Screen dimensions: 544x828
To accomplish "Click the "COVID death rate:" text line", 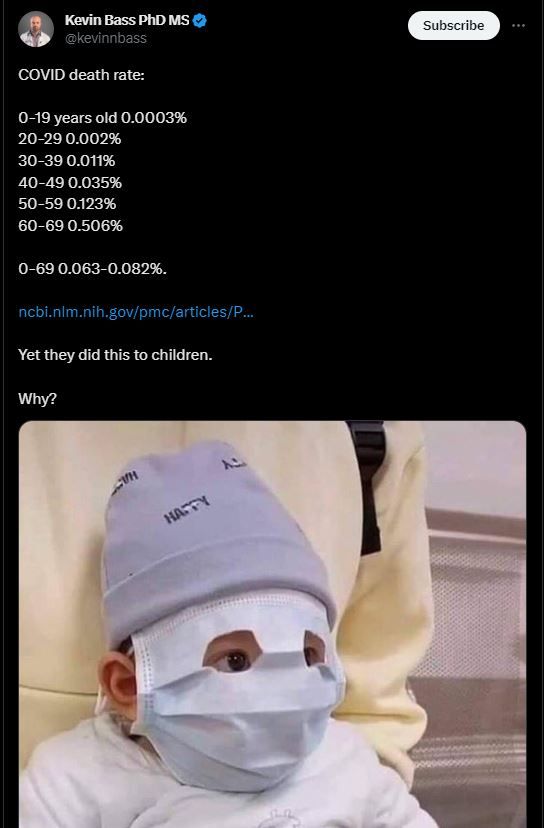I will (81, 75).
